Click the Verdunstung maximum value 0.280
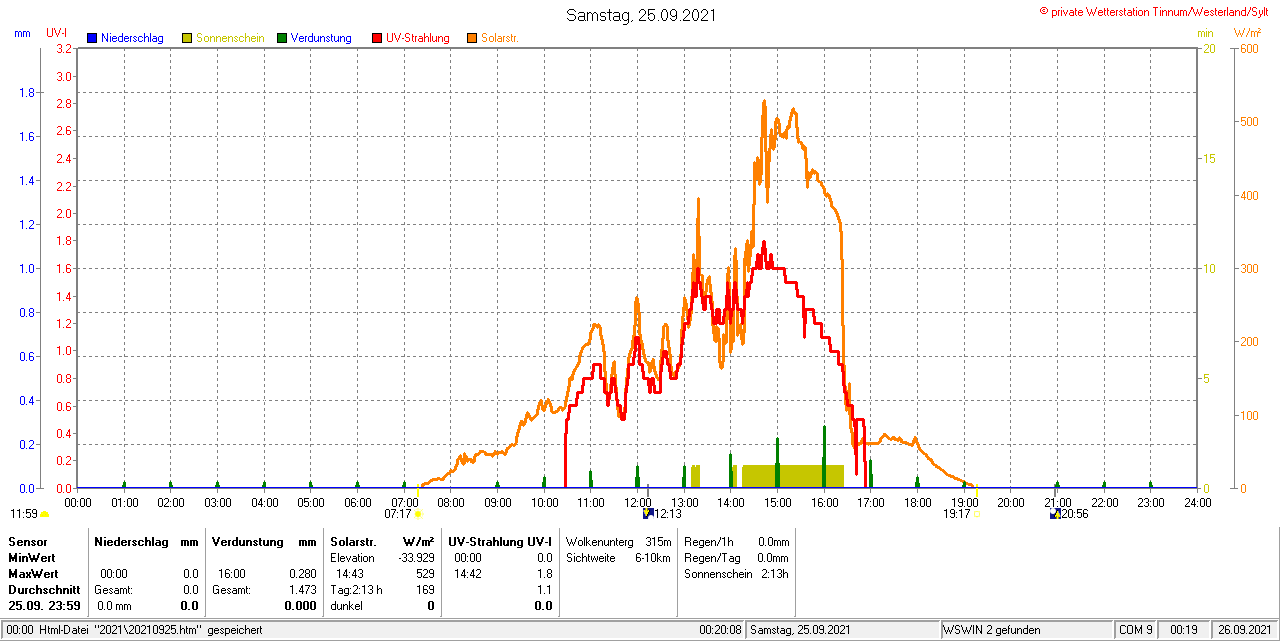1280x641 pixels. click(301, 574)
